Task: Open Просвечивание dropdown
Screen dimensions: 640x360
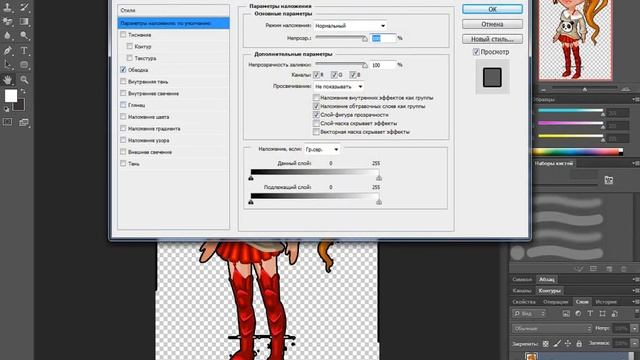Action: (338, 87)
